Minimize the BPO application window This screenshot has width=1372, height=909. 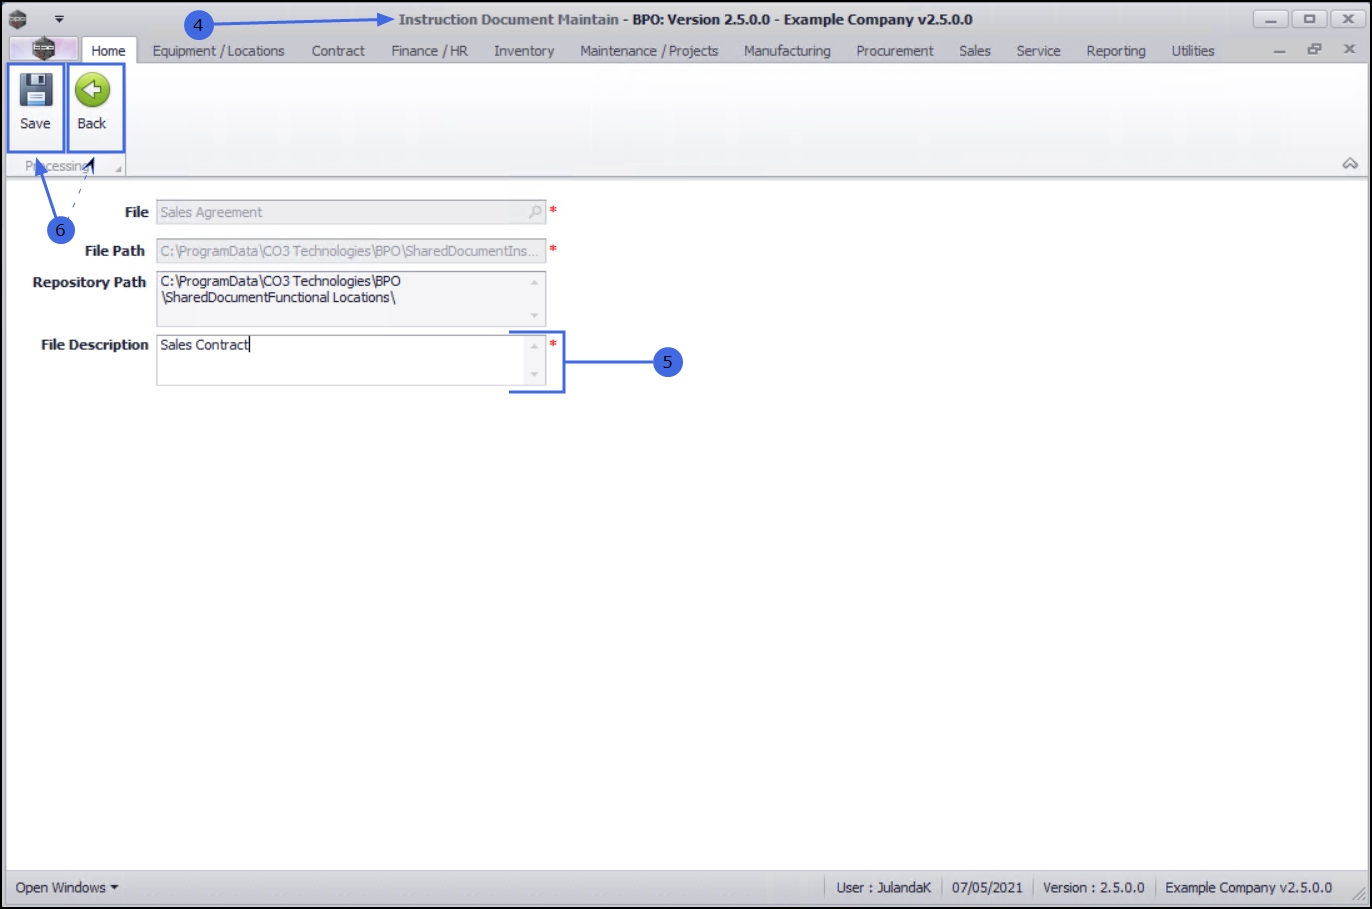(1270, 19)
